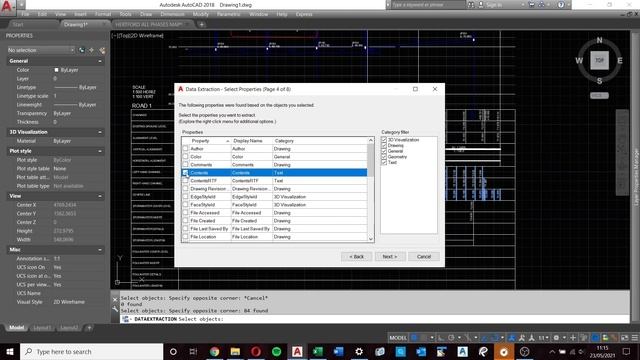Open Opera browser from the taskbar

click(256, 351)
